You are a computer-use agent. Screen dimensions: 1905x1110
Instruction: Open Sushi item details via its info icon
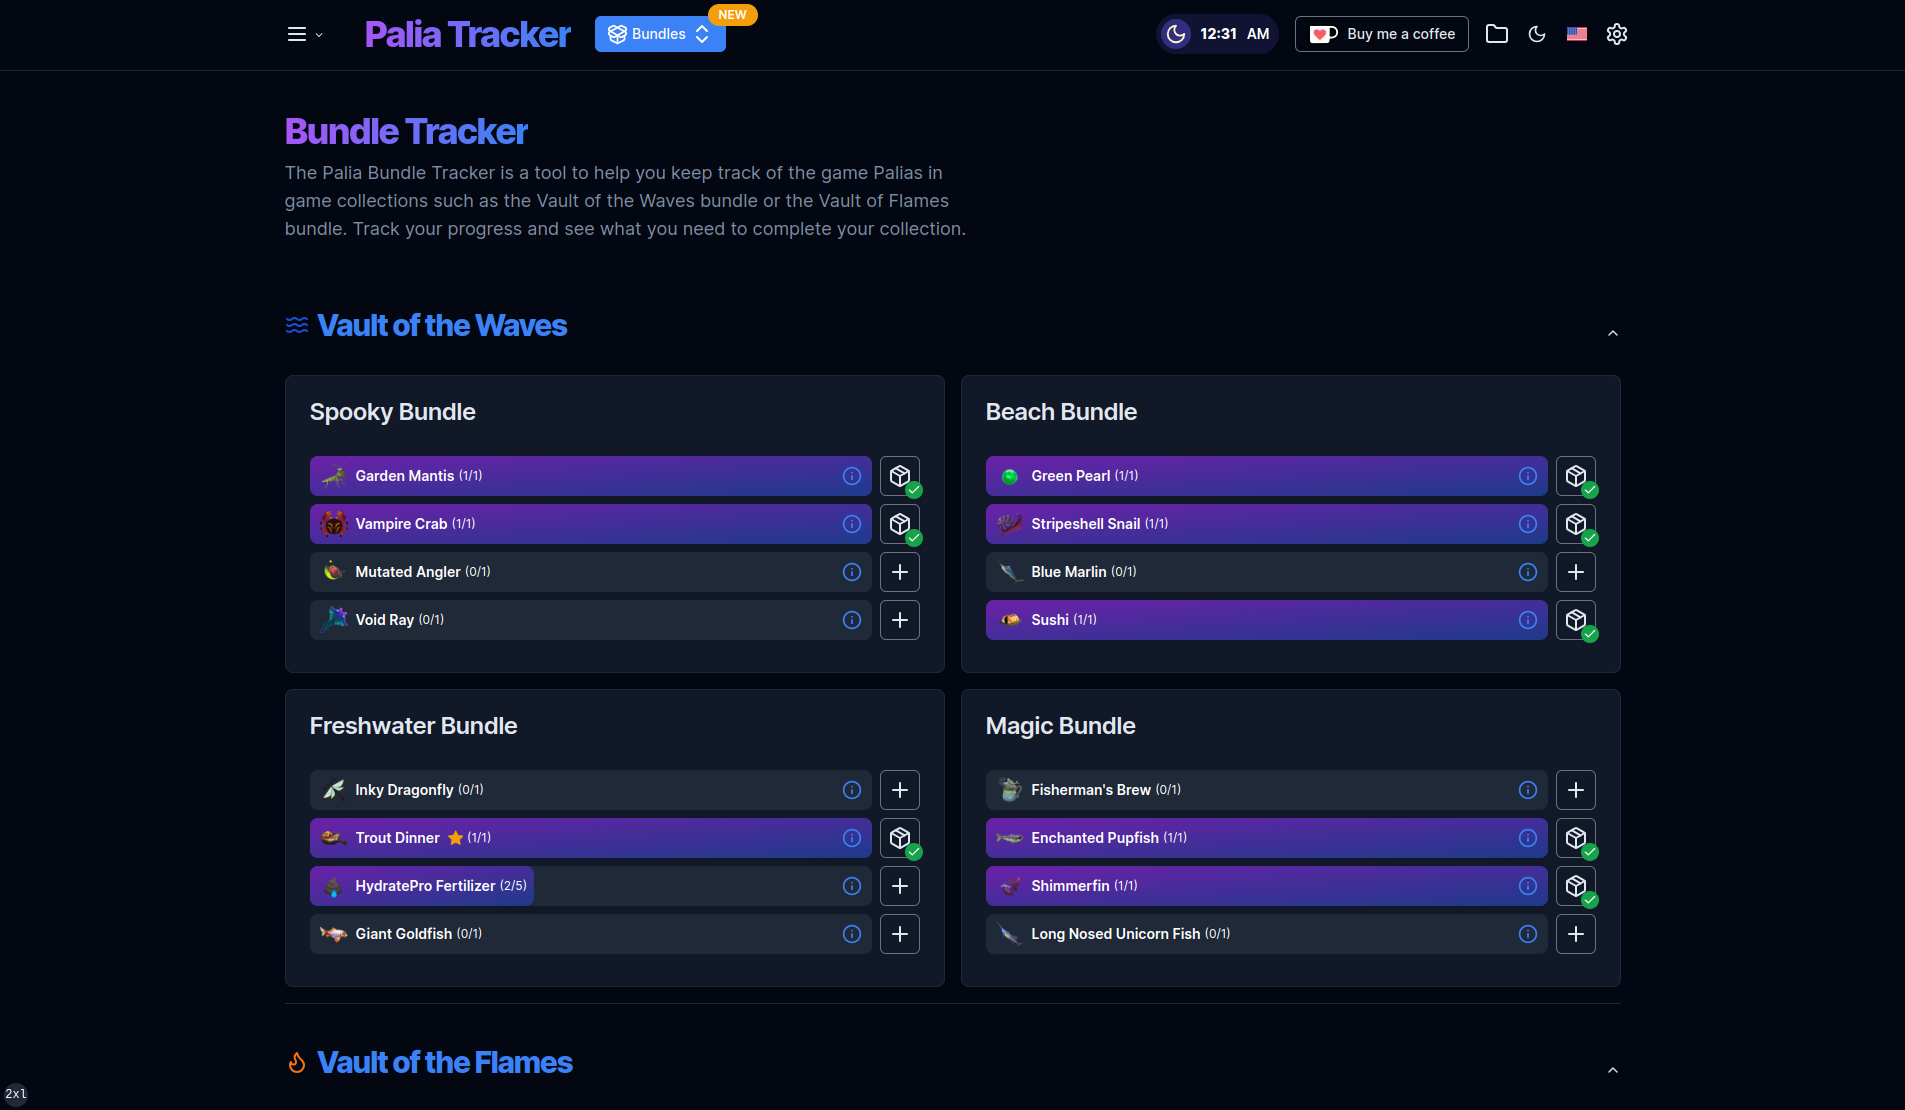tap(1527, 619)
